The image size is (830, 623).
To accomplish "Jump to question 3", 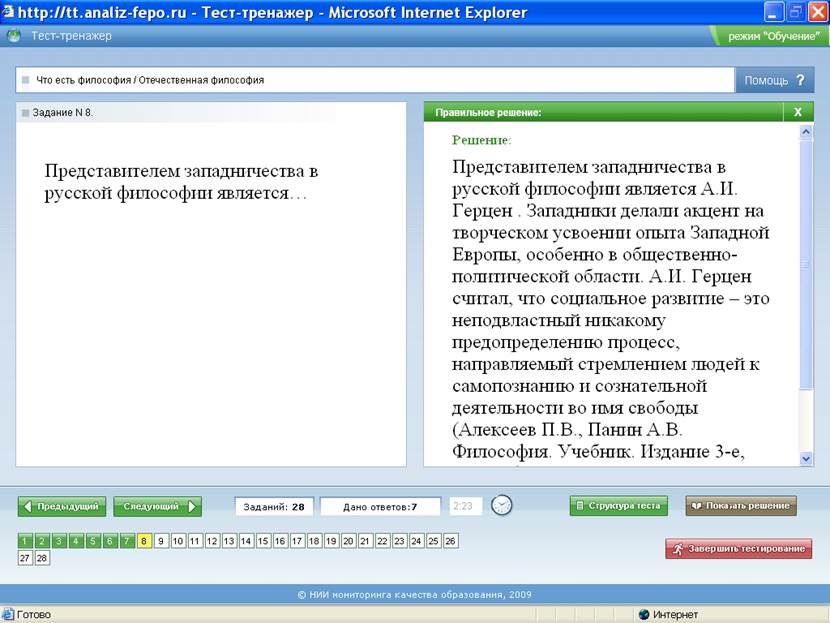I will tap(59, 541).
